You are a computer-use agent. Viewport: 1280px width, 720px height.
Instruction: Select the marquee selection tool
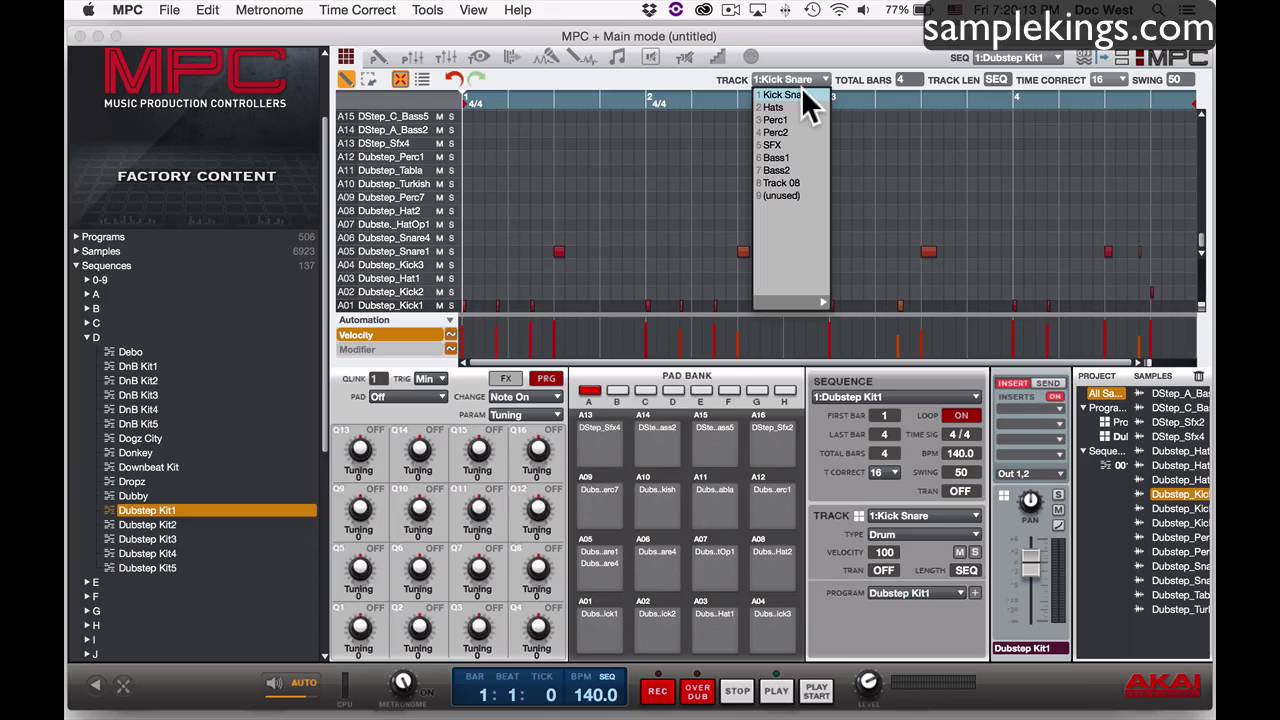coord(369,80)
